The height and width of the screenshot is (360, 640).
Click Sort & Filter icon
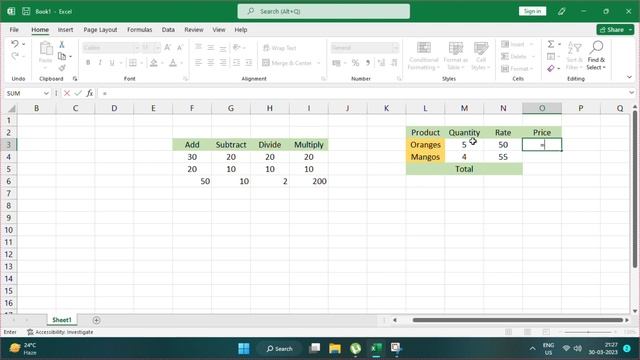[574, 56]
